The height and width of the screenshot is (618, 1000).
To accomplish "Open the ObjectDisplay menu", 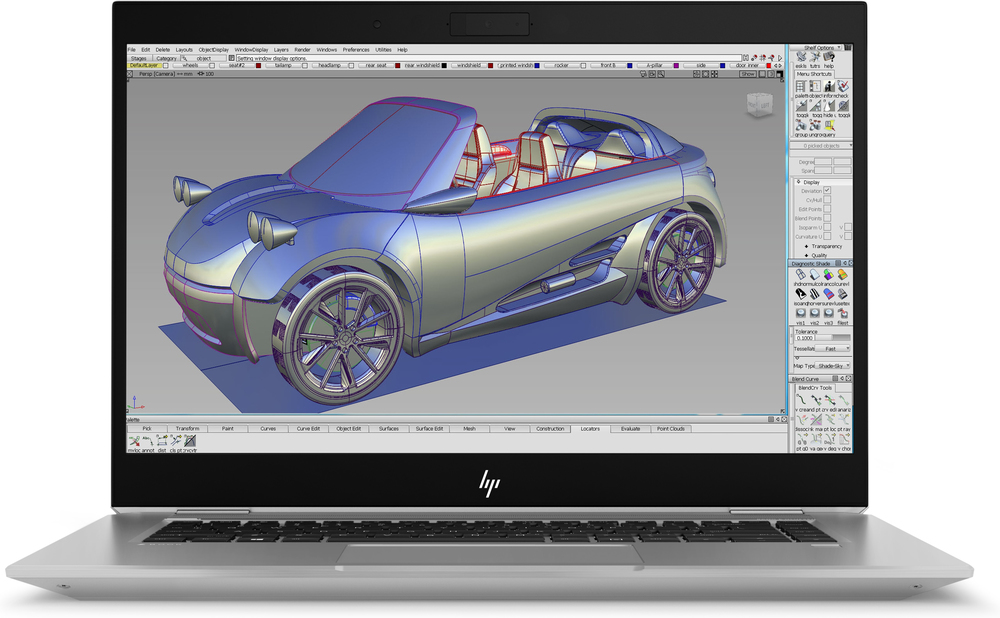I will 213,50.
